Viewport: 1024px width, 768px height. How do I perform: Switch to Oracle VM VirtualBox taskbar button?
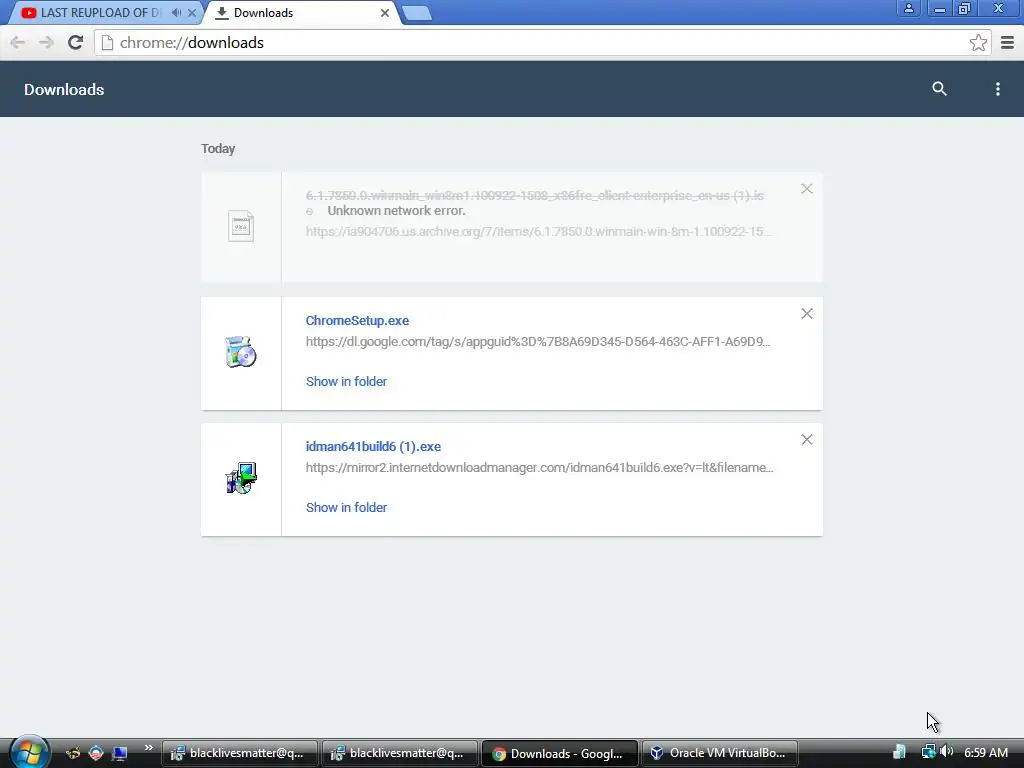(720, 753)
